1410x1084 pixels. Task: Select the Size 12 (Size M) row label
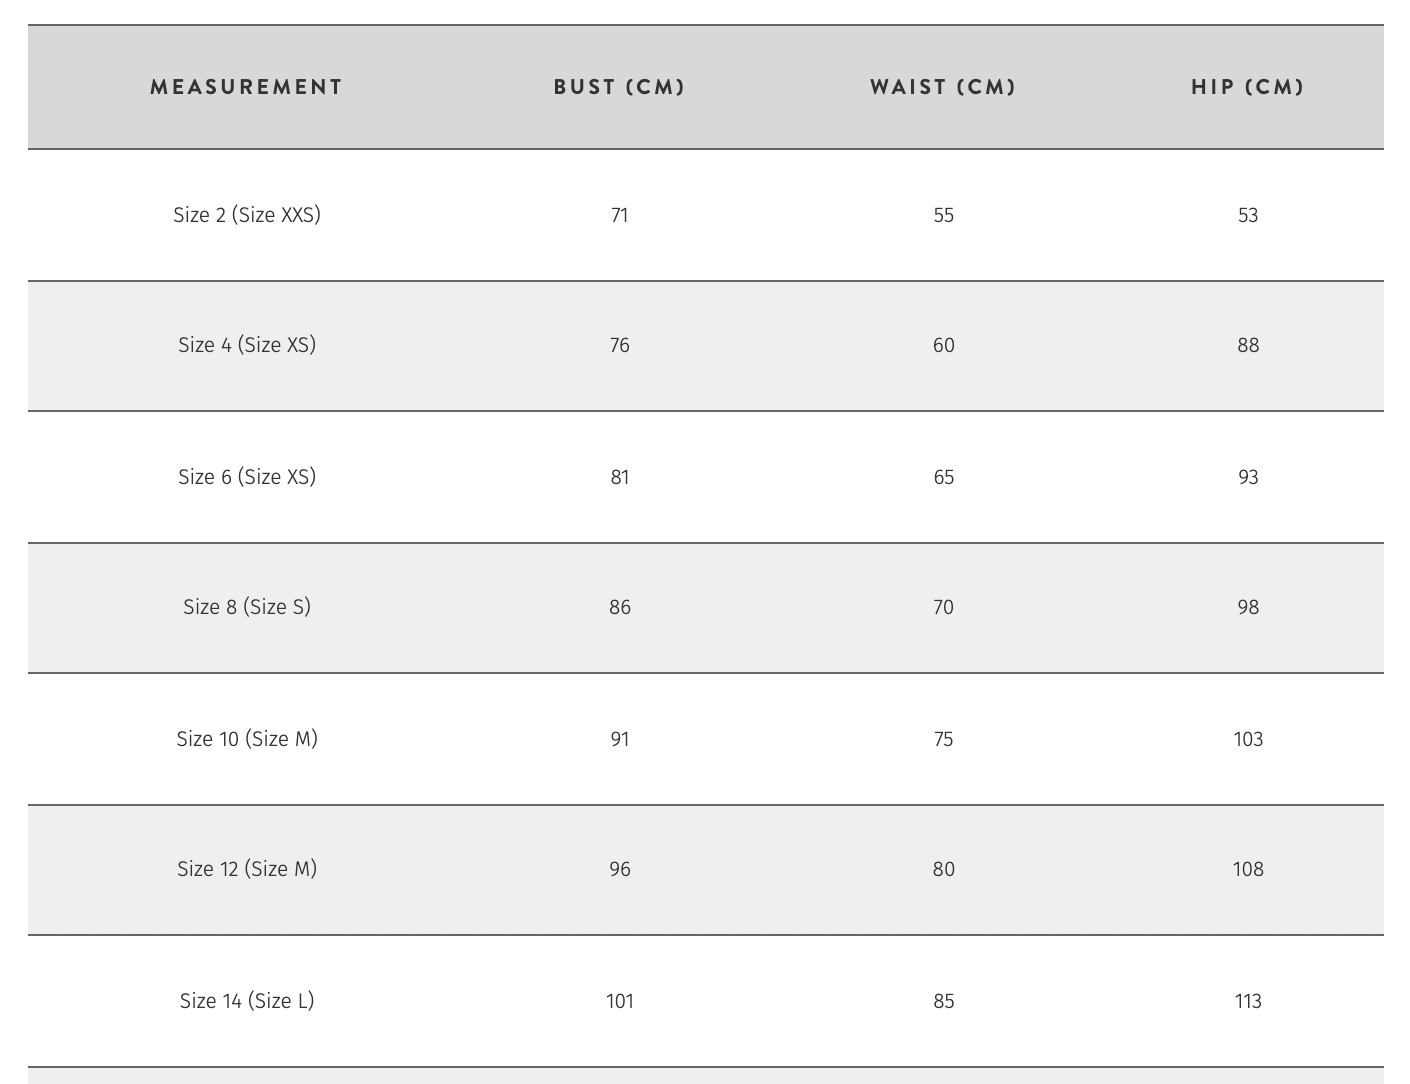coord(247,869)
